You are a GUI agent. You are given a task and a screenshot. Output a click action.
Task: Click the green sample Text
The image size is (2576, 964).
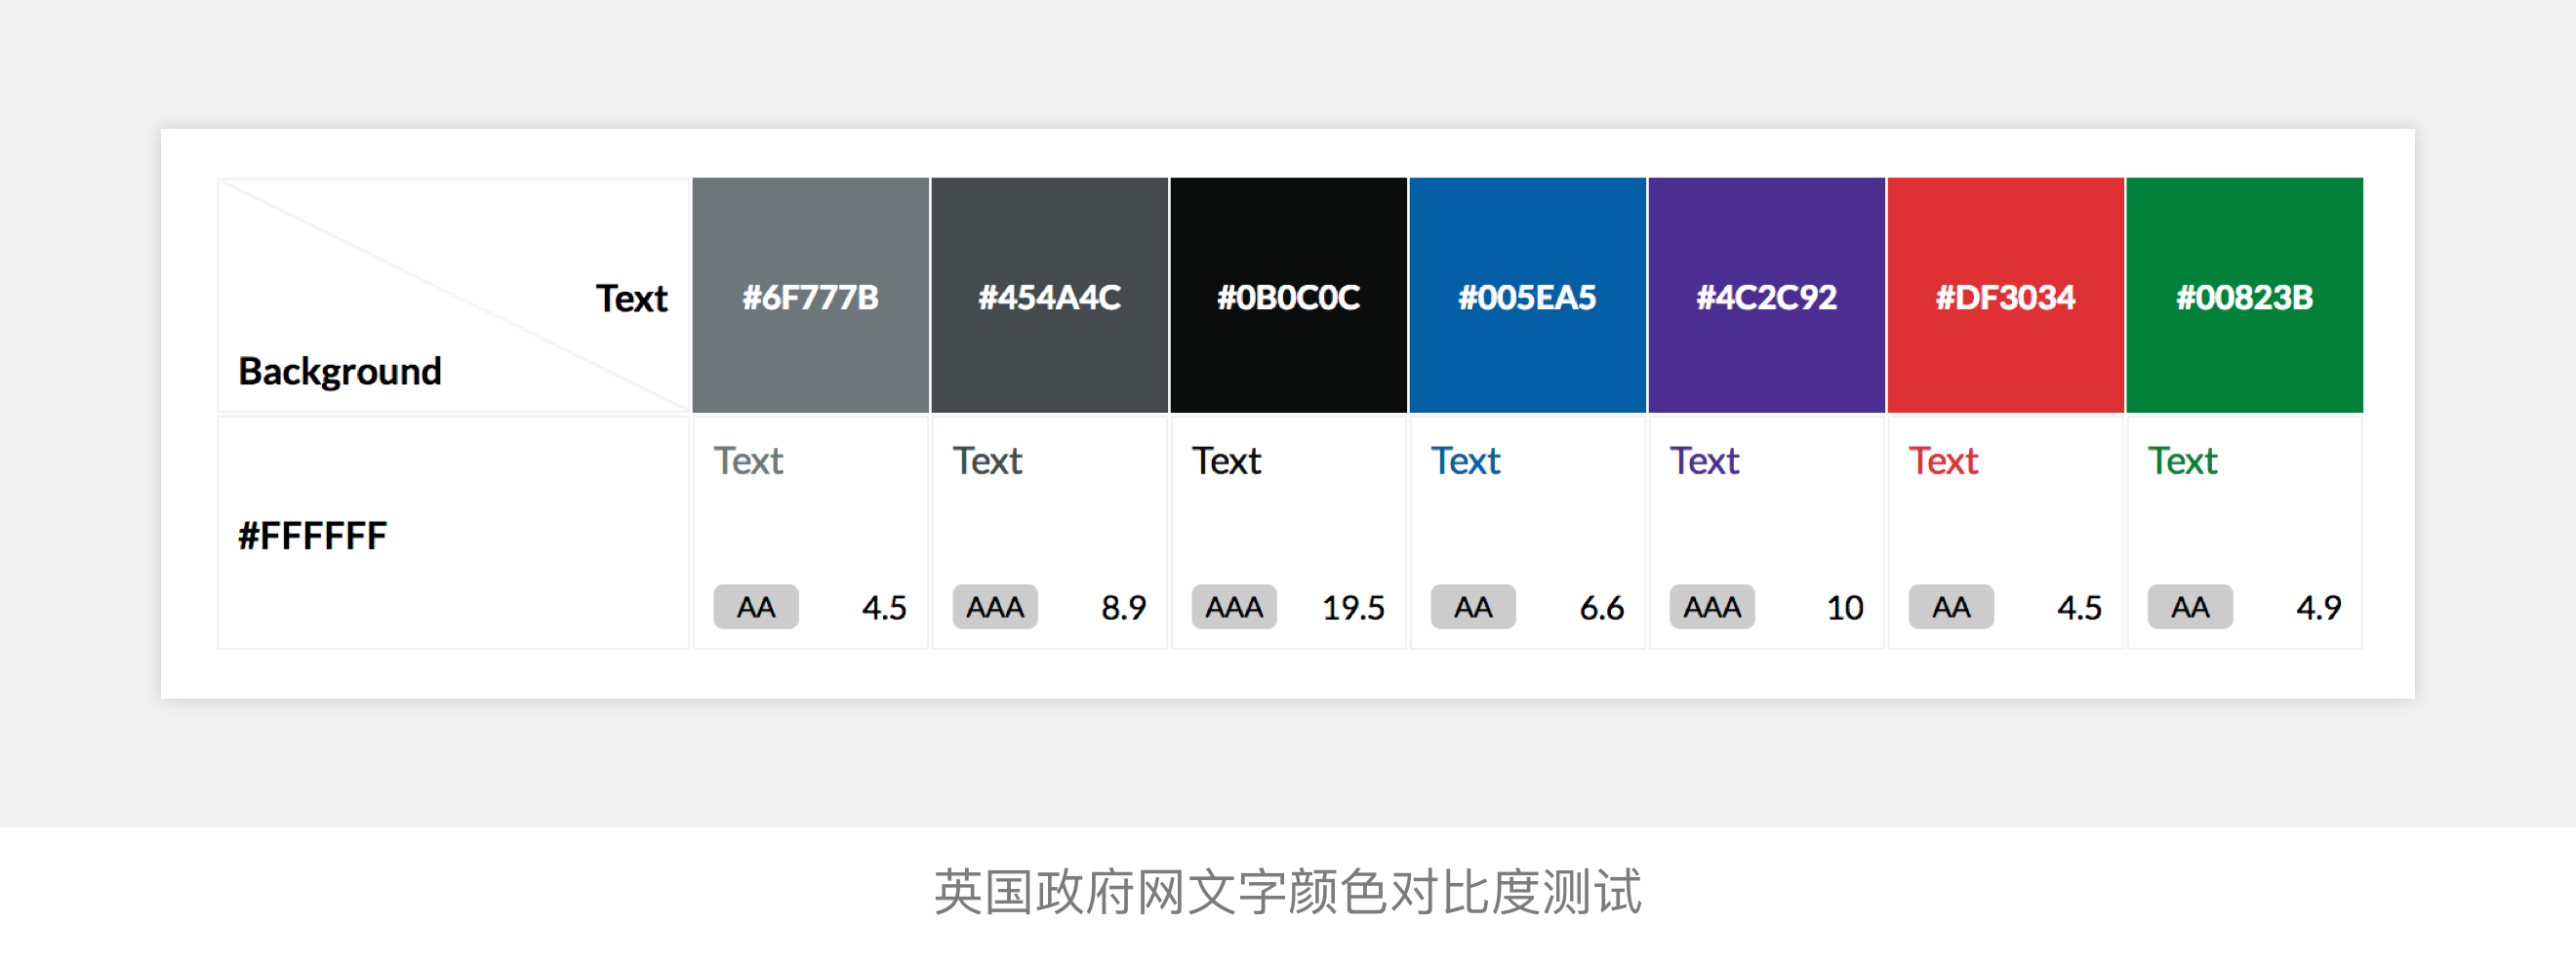pyautogui.click(x=2182, y=461)
